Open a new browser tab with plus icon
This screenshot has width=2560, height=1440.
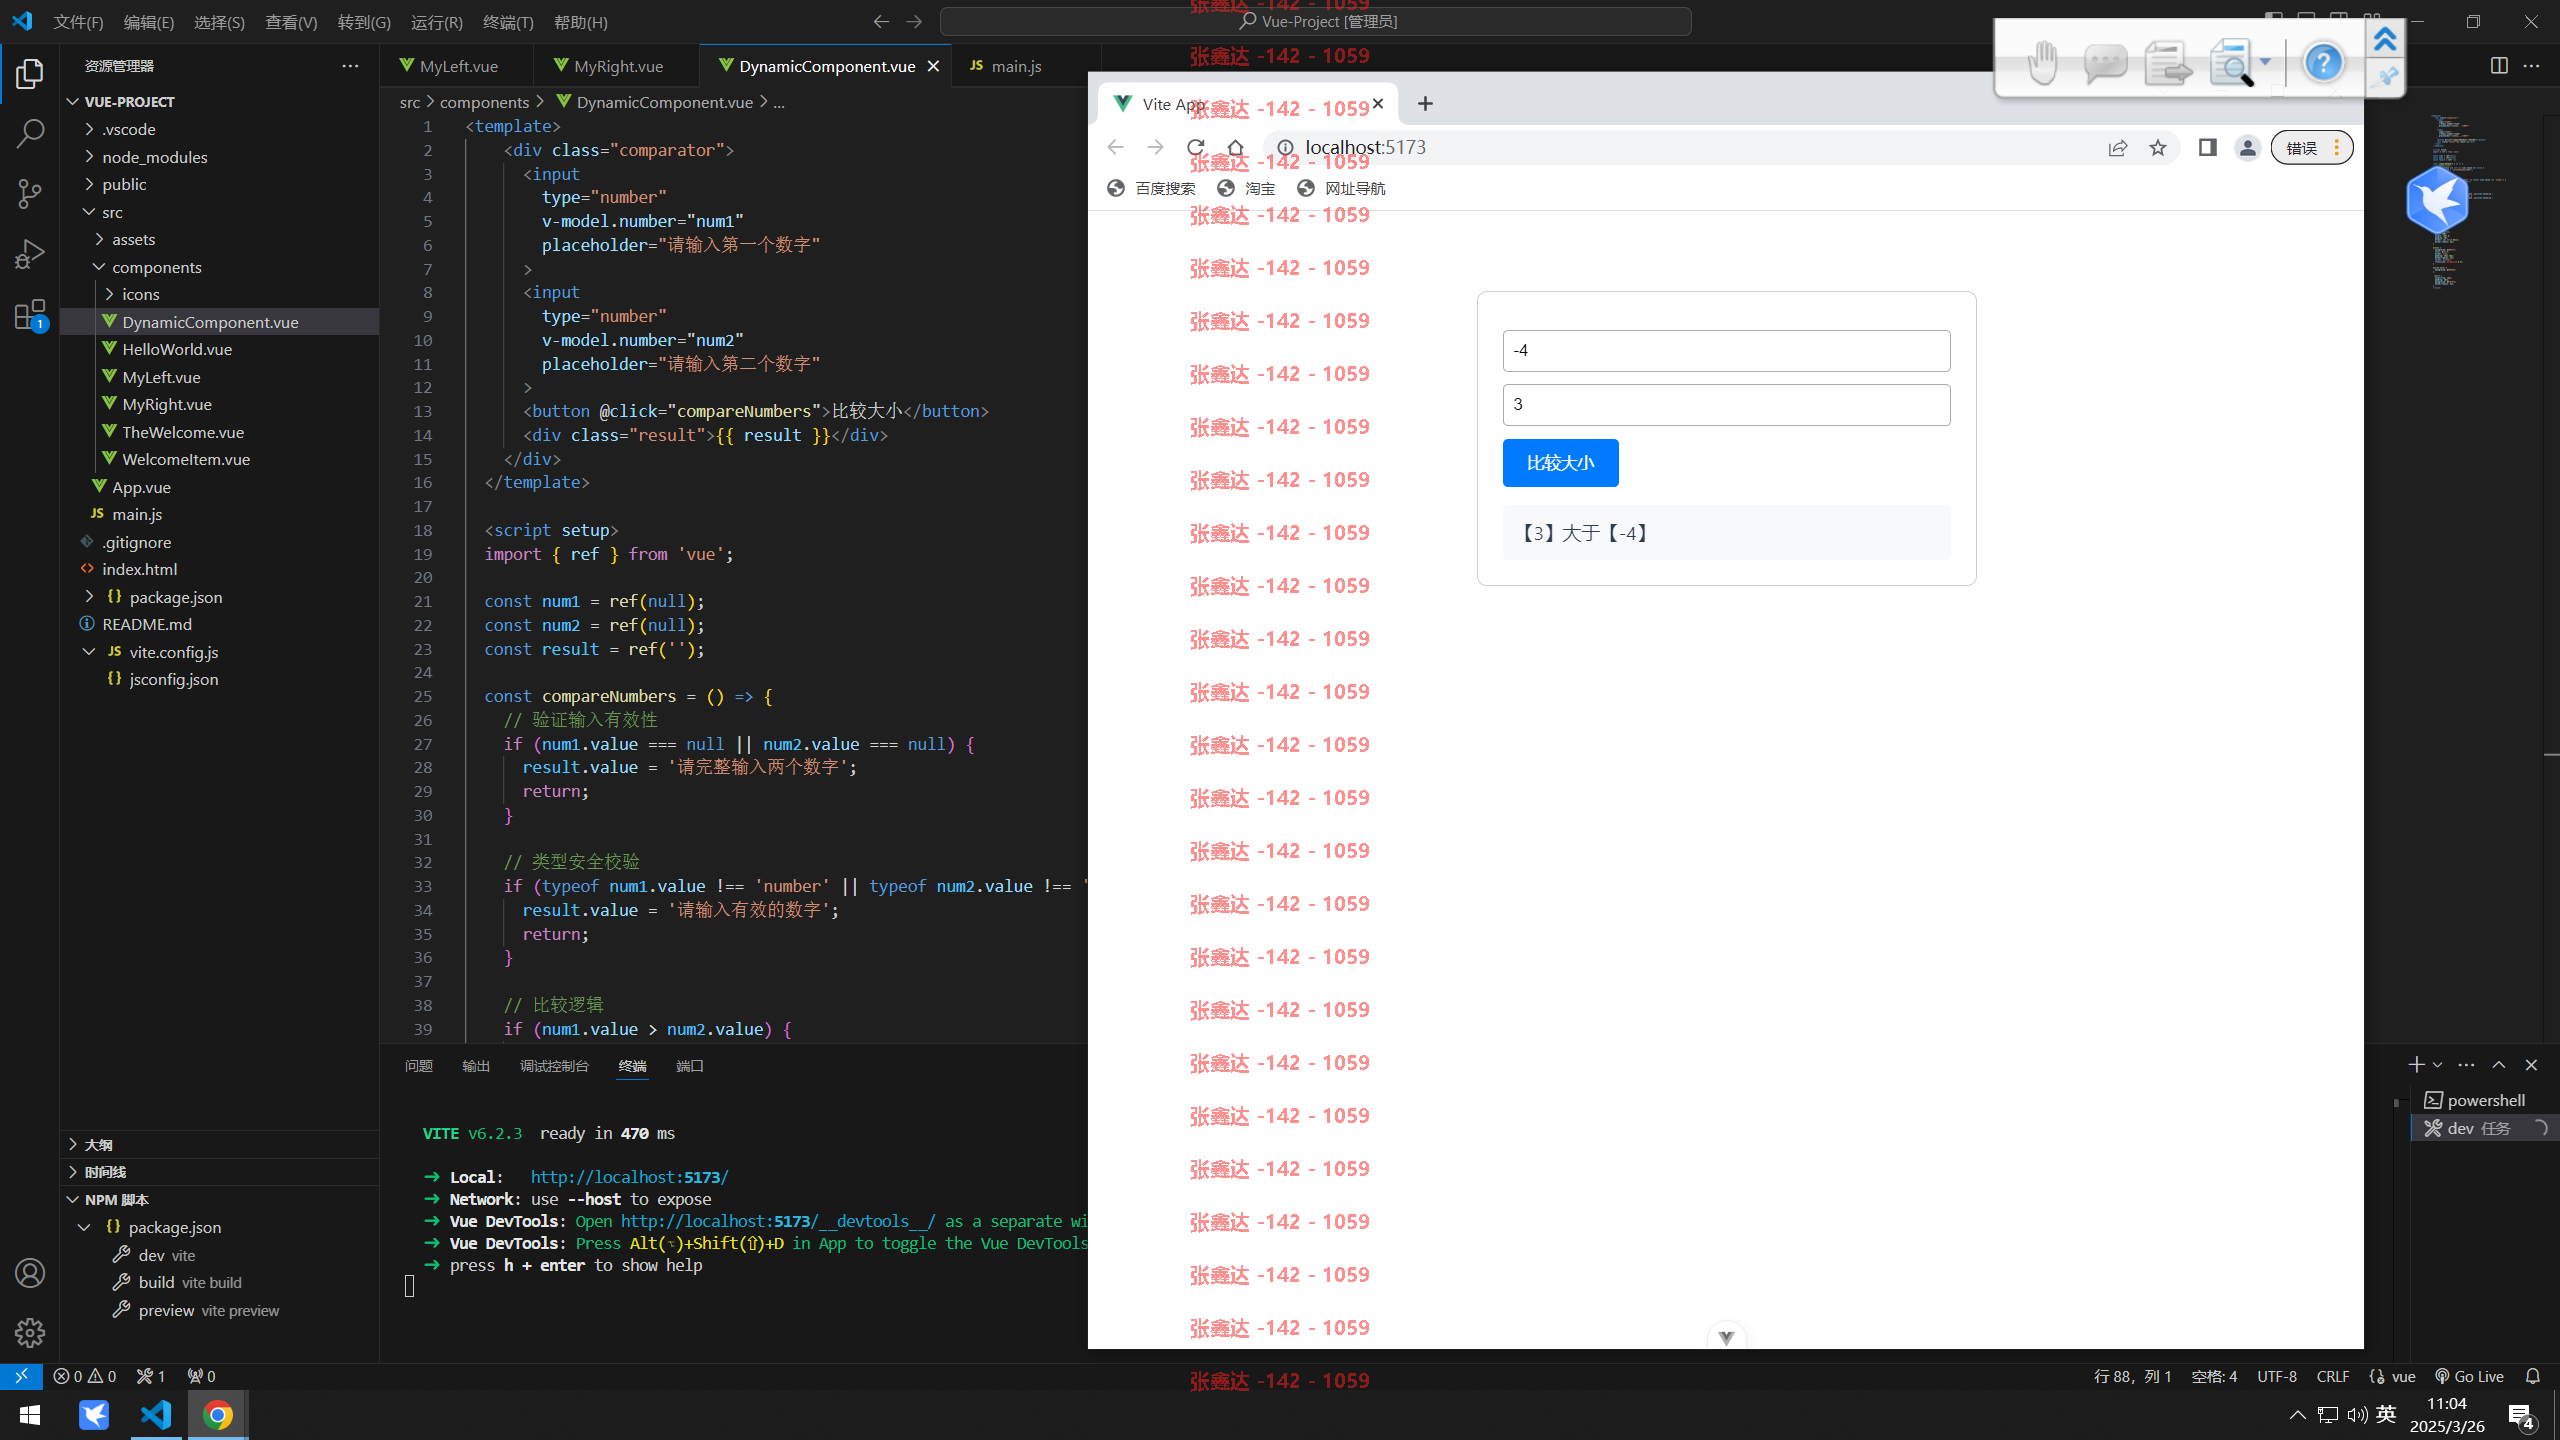1425,103
